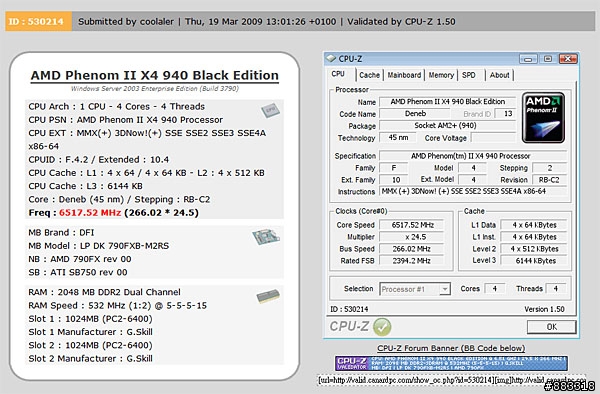Click the 'CPU Cache : L3 : 6144 KB' line

tap(85, 186)
